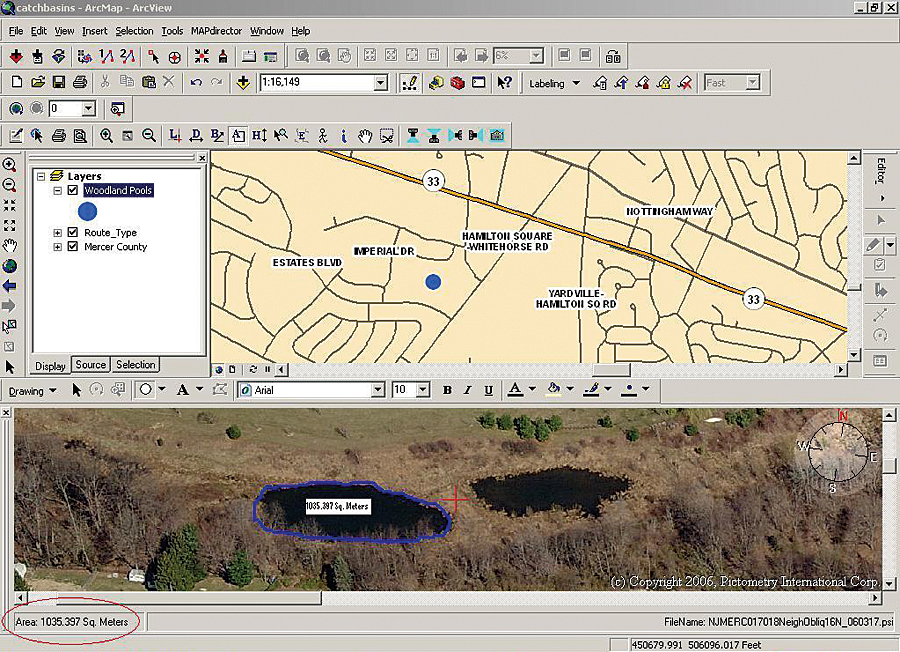The width and height of the screenshot is (900, 652).
Task: Open the Selection menu
Action: pos(134,31)
